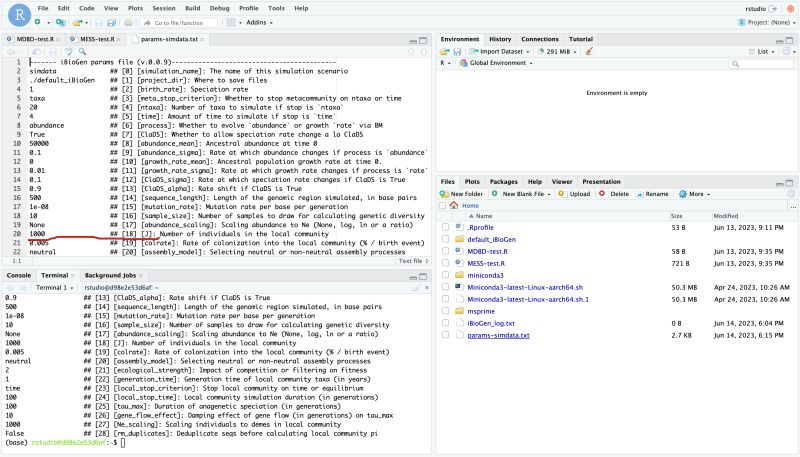Switch to the Packages tab
The image size is (800, 457).
coord(504,182)
